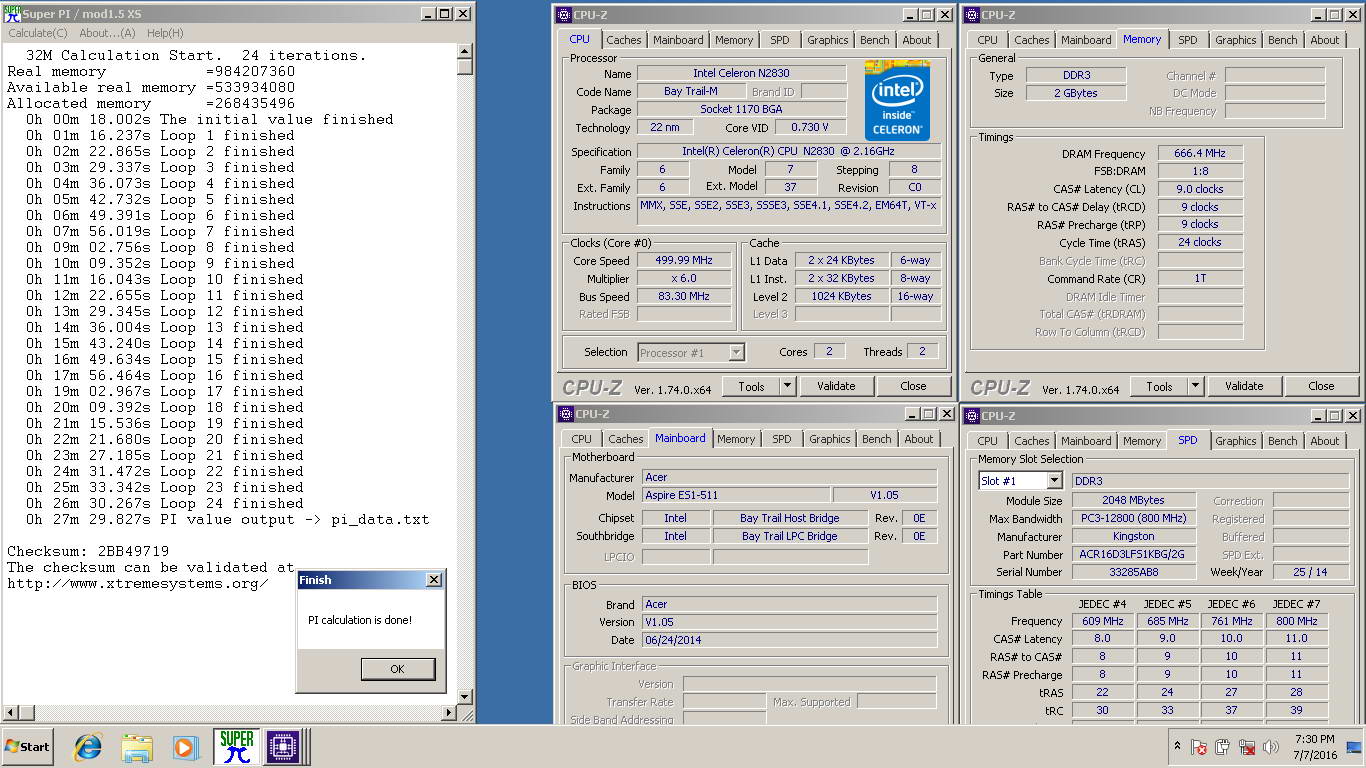Click the Intel Inside Celeron logo

(x=897, y=100)
